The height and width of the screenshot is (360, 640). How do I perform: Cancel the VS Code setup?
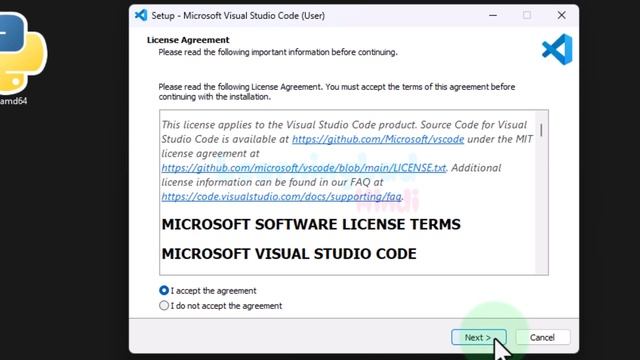[542, 337]
